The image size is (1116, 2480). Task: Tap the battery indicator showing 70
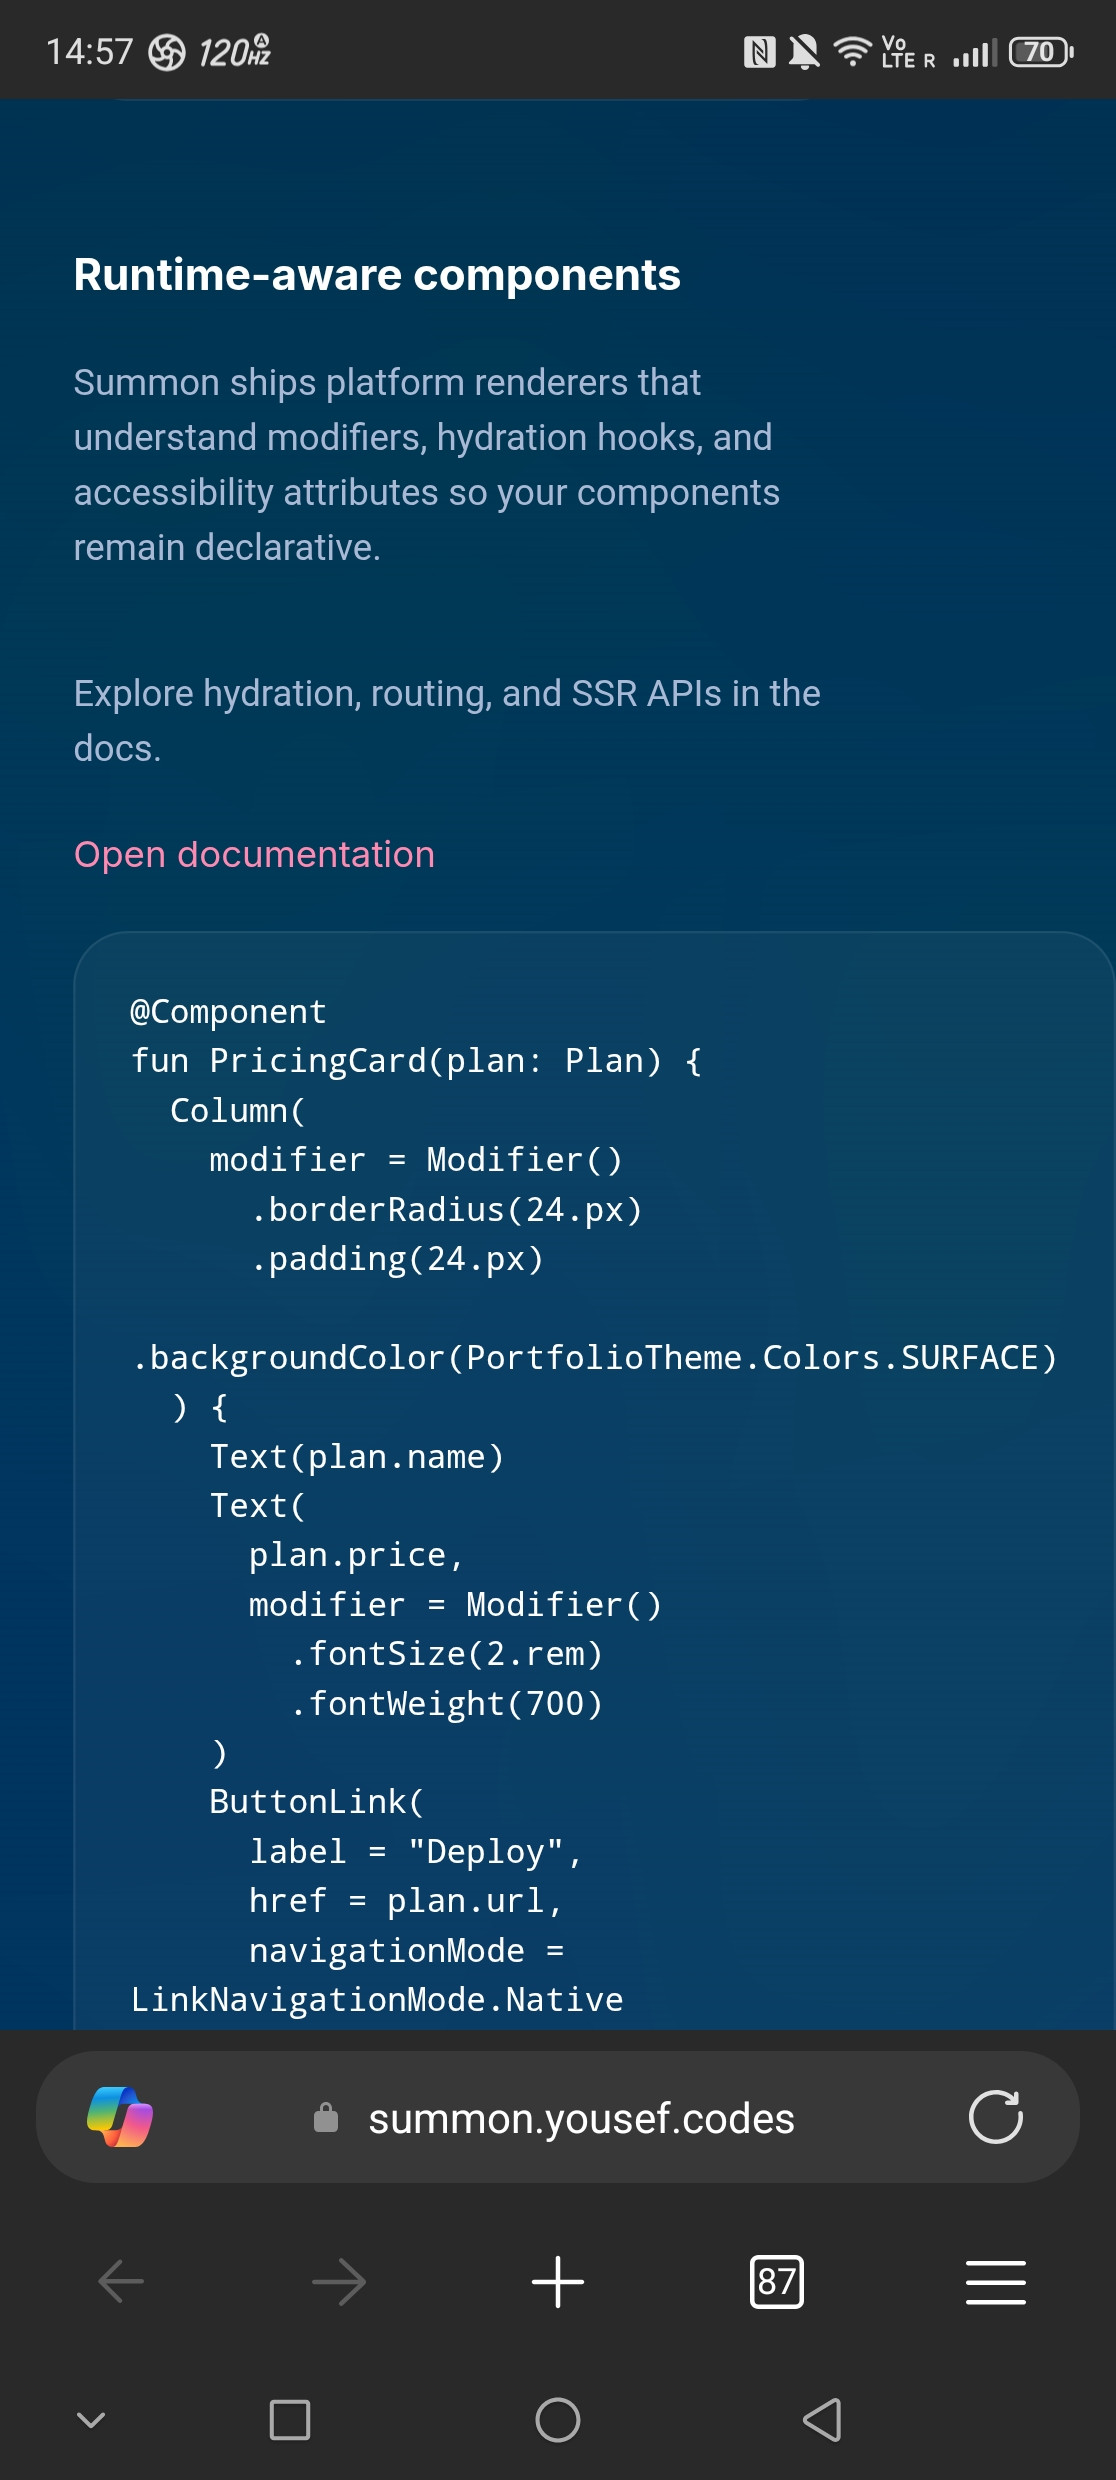pos(1040,52)
